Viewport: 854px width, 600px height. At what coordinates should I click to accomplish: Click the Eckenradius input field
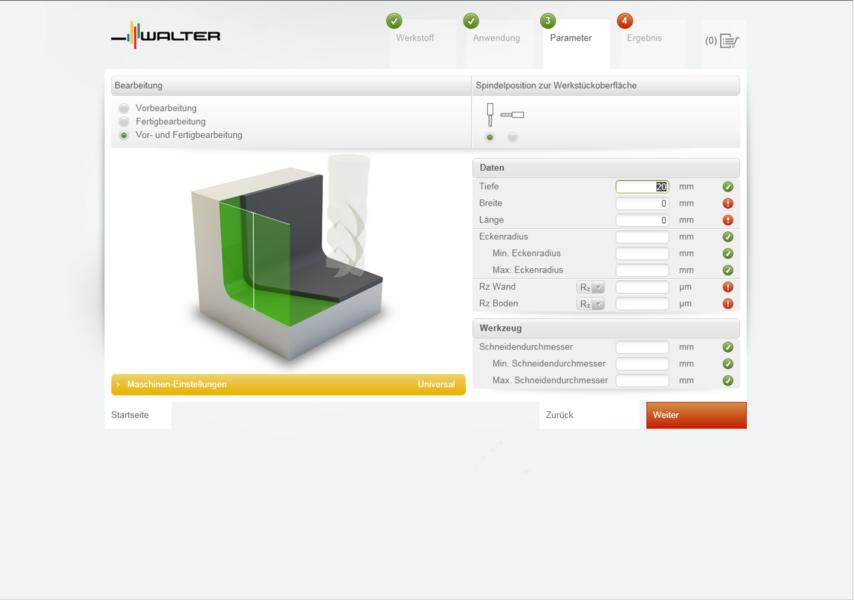(642, 237)
